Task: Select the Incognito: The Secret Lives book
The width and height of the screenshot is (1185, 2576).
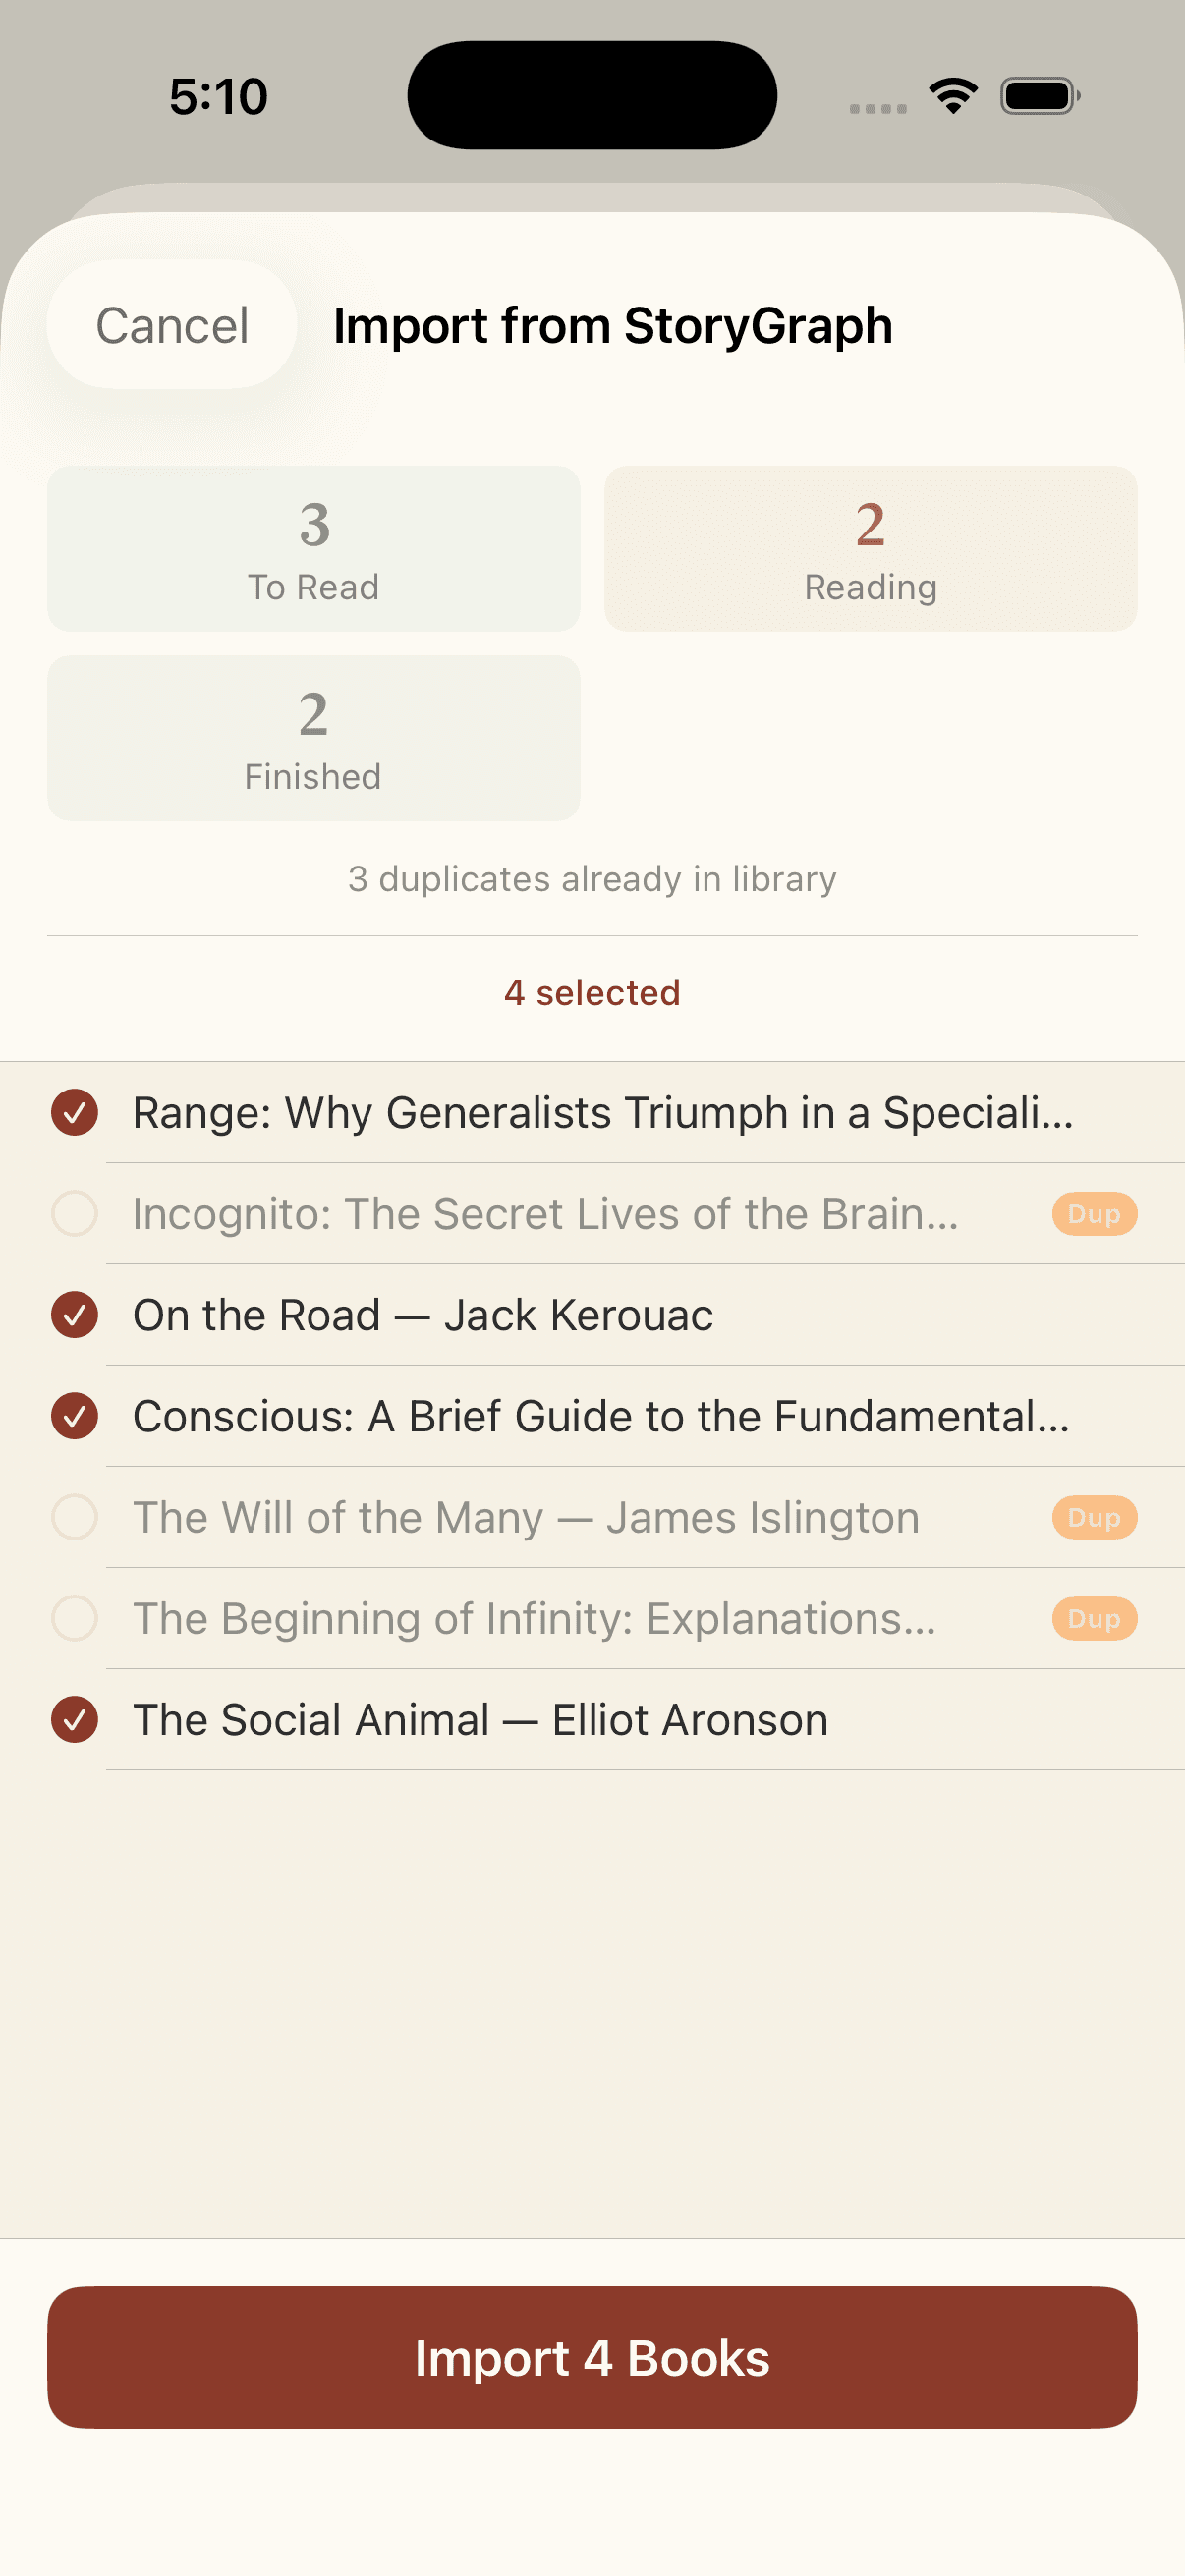Action: (x=74, y=1213)
